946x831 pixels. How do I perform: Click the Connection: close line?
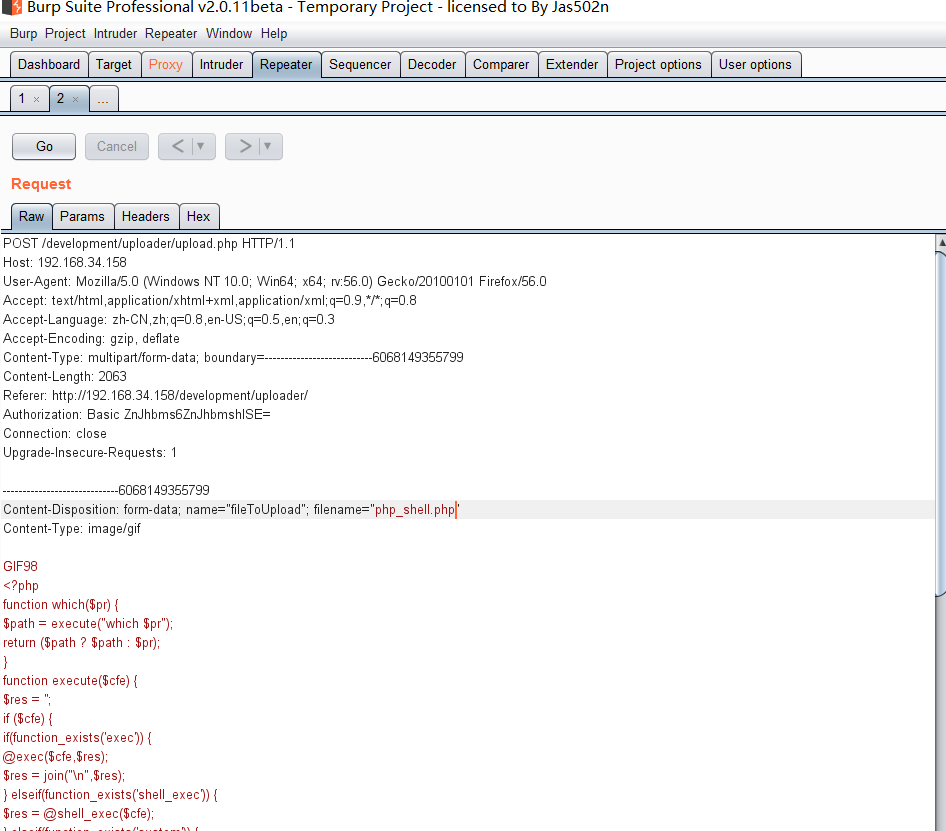[55, 434]
